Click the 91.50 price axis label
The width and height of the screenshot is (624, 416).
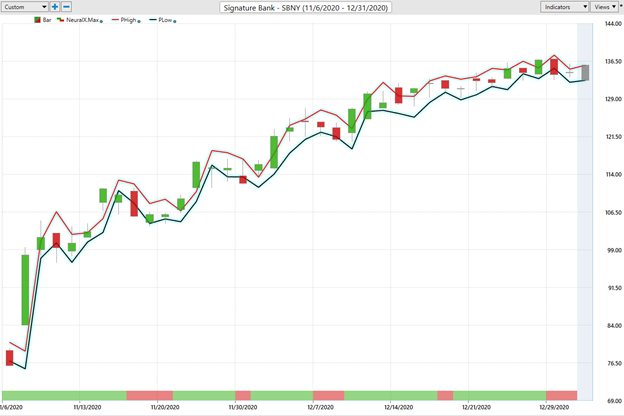[x=613, y=288]
